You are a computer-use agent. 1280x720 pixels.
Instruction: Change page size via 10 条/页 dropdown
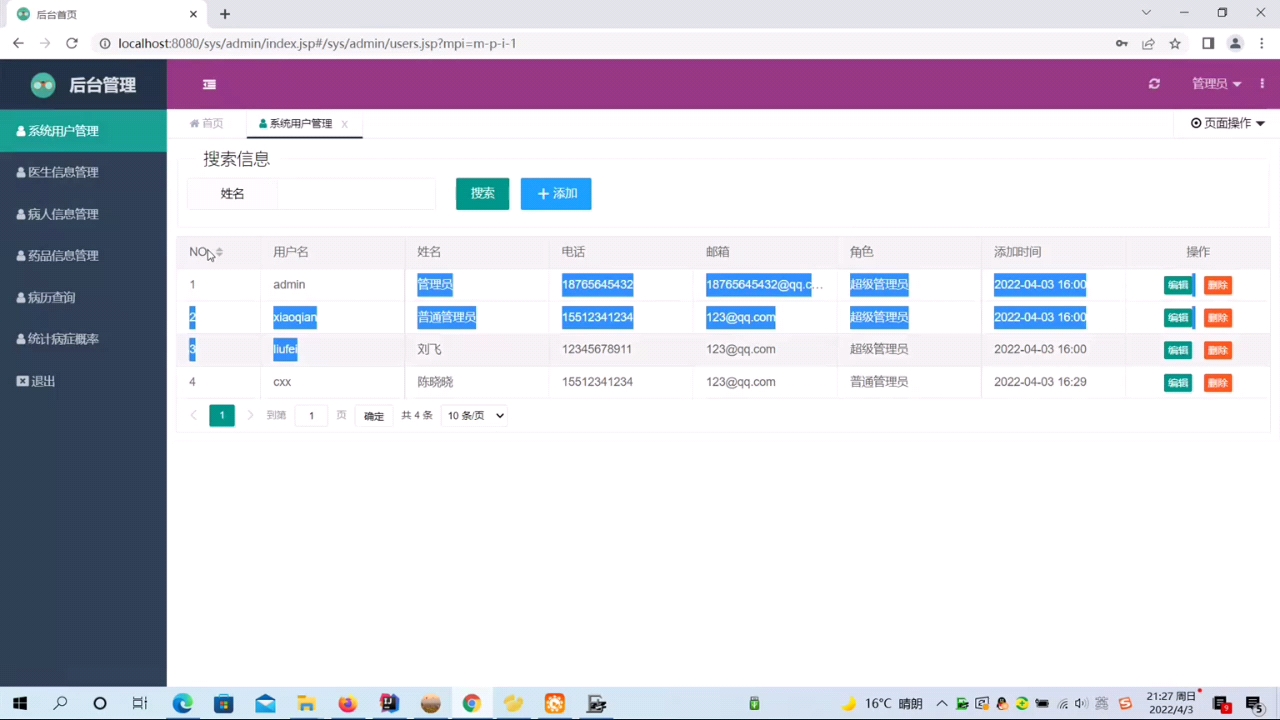click(x=474, y=415)
